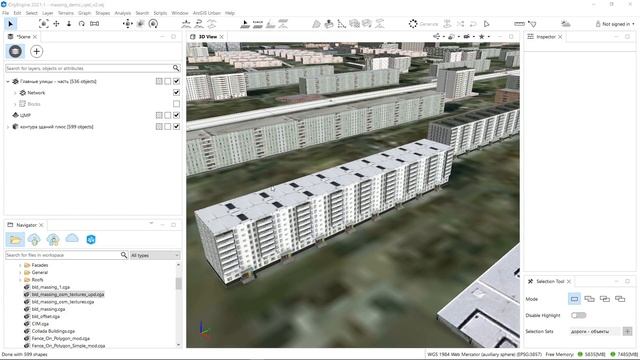Open the All types filter dropdown
Image resolution: width=640 pixels, height=360 pixels.
155,255
